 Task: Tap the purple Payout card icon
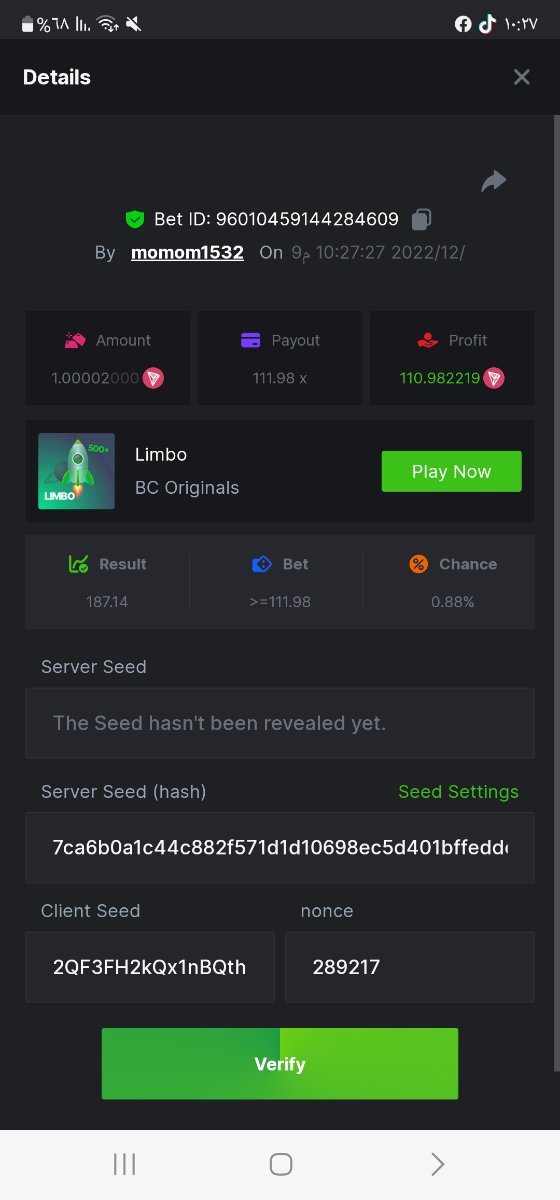(251, 340)
